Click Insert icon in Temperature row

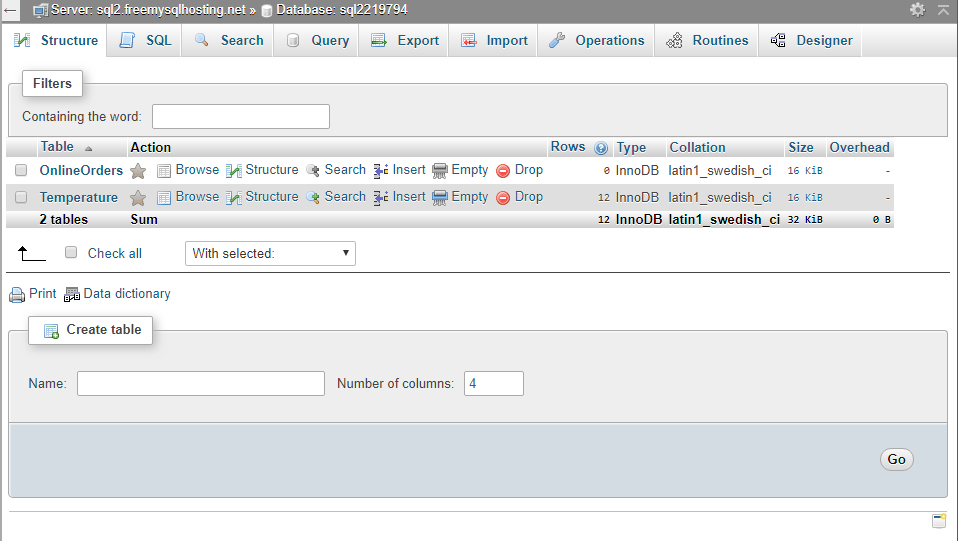point(381,198)
